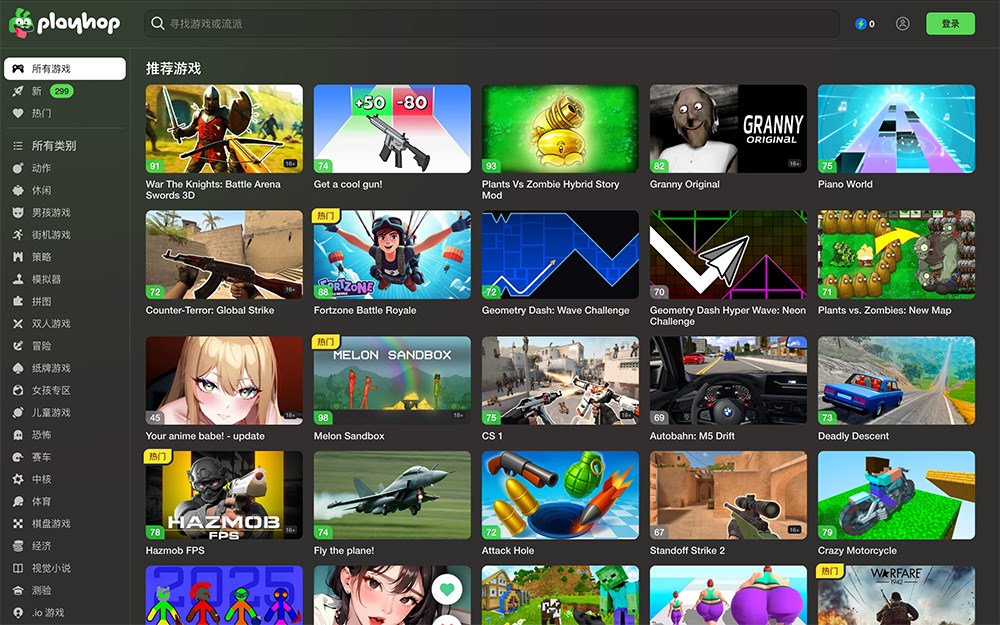Open the Granny Original thumbnail
1000x625 pixels.
point(728,129)
